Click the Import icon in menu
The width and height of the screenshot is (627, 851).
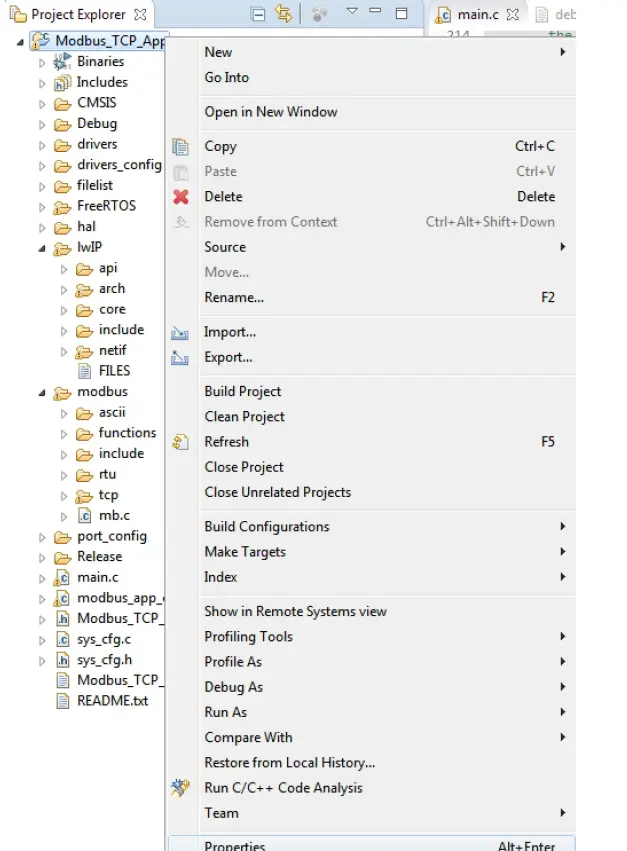tap(181, 333)
